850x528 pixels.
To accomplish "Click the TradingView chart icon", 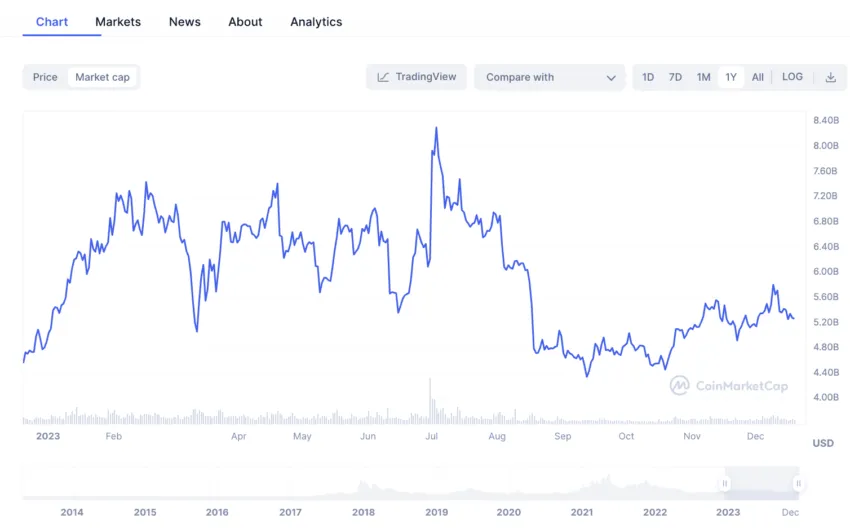I will tap(383, 77).
